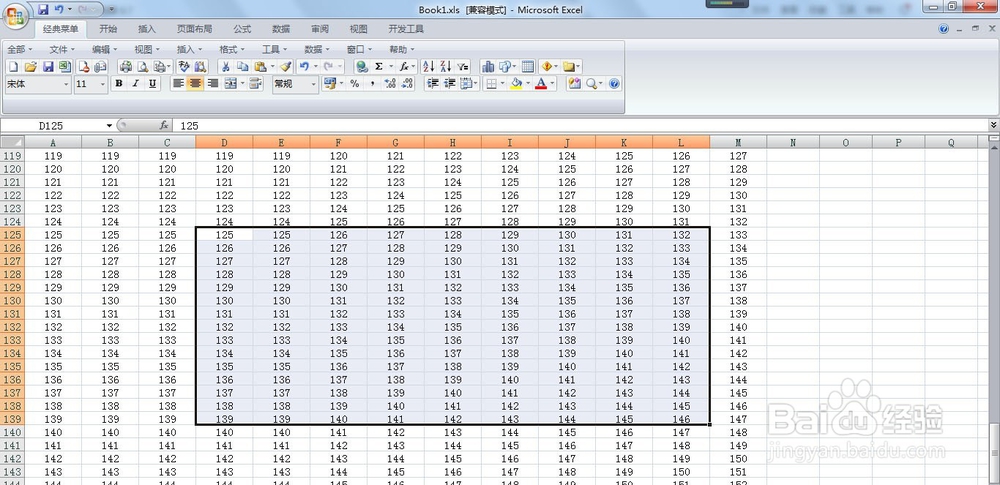
Task: Open the 全部 menu
Action: [x=20, y=49]
